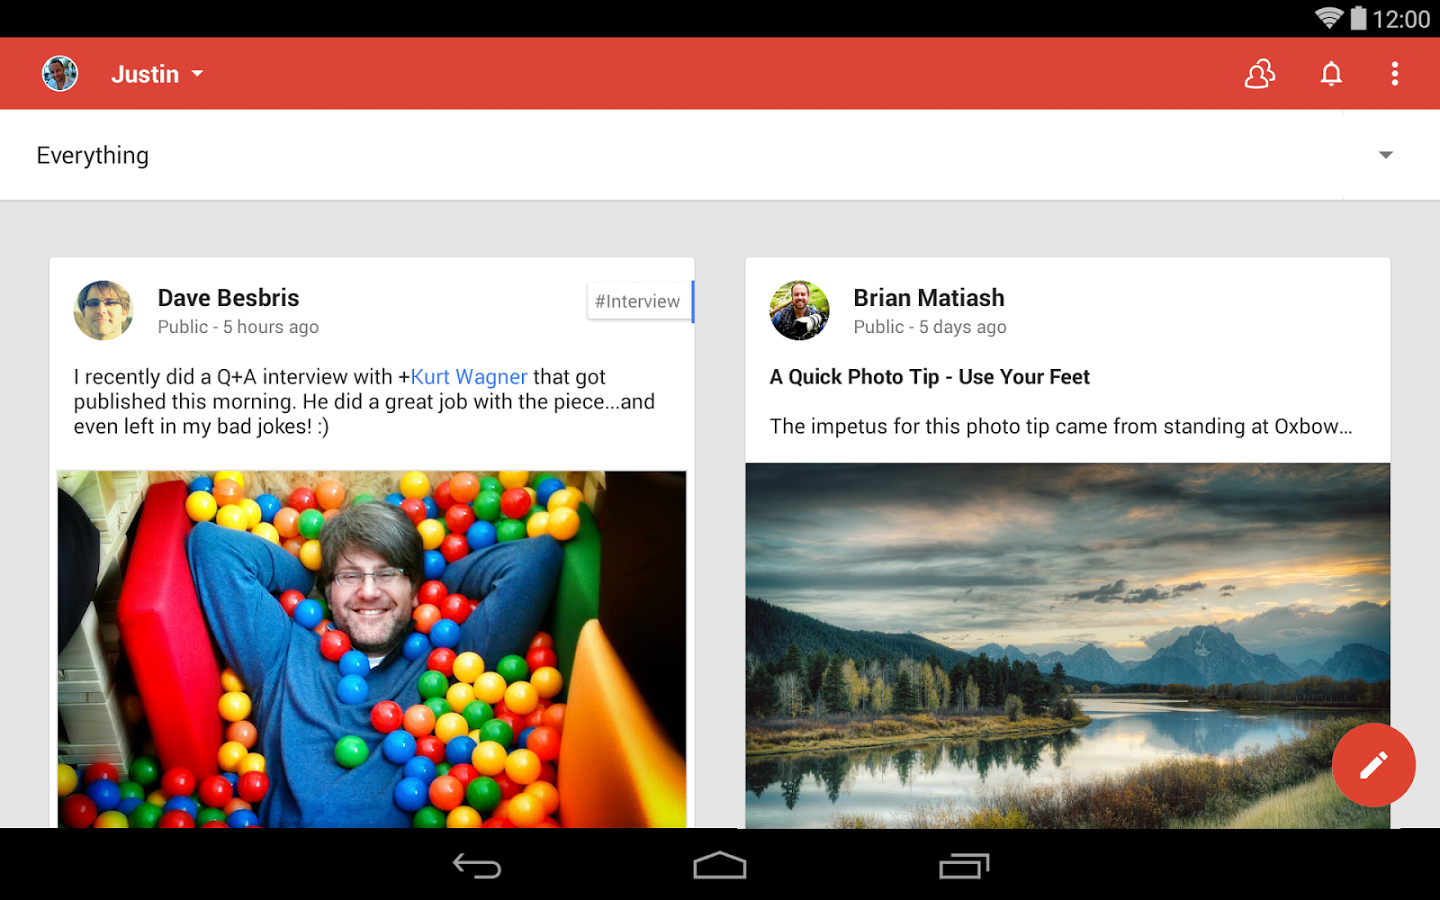This screenshot has height=900, width=1440.
Task: Open the three-dot overflow menu
Action: tap(1395, 74)
